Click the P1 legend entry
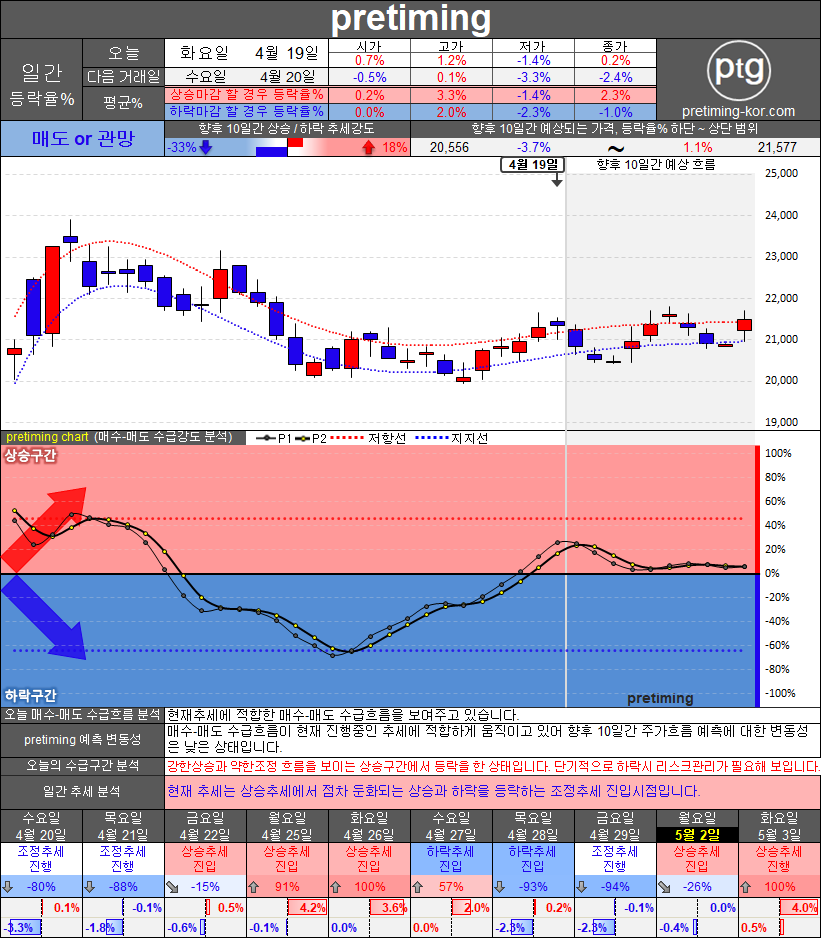The height and width of the screenshot is (938, 821). point(274,438)
